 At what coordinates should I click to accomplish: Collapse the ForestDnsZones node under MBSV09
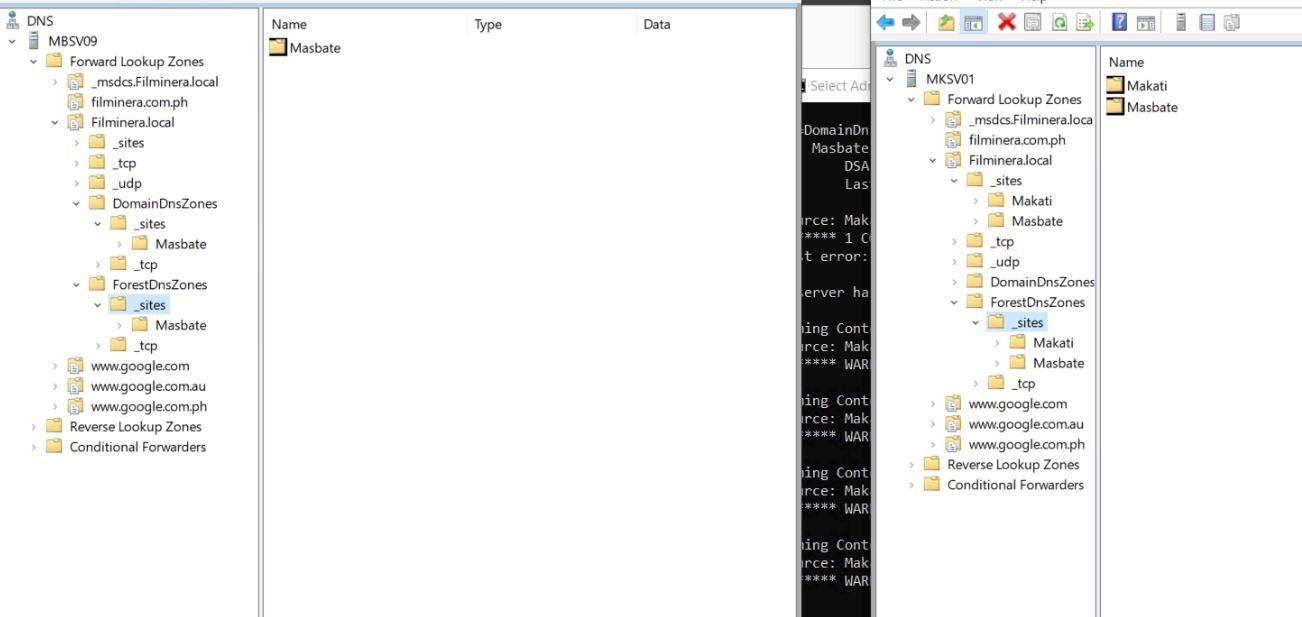(77, 285)
